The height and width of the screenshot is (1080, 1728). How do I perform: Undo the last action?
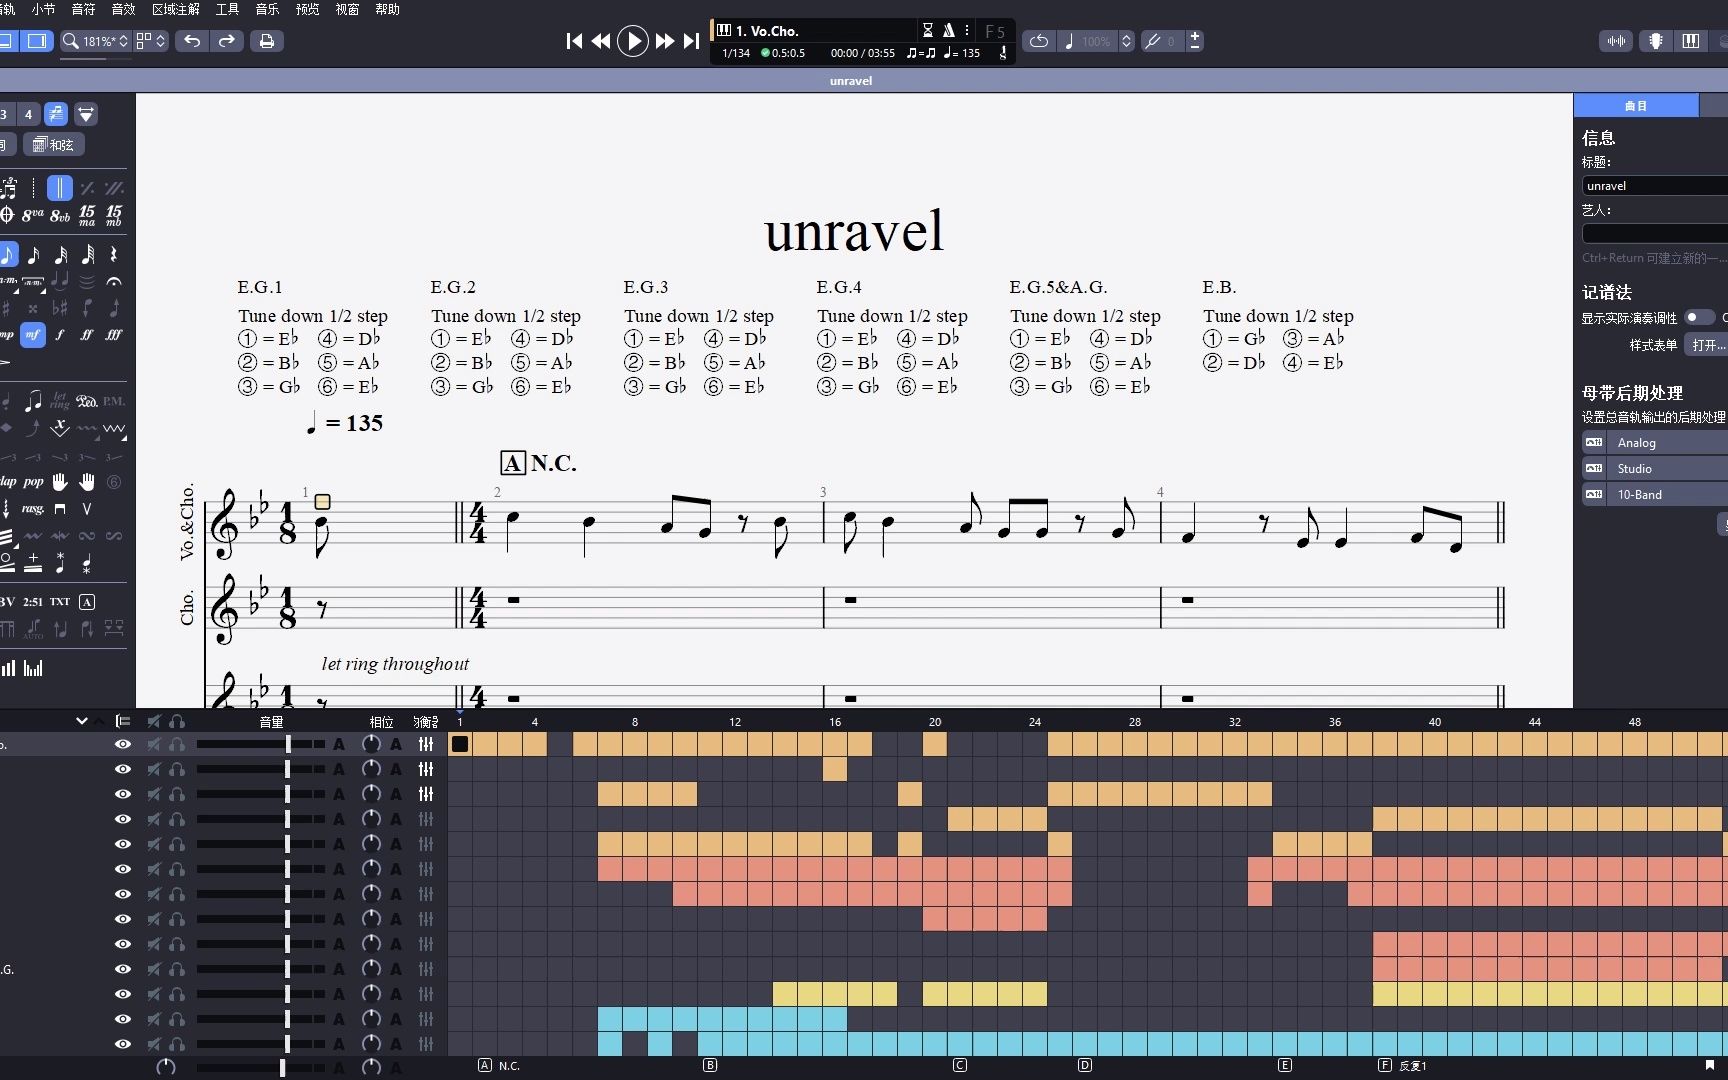192,41
